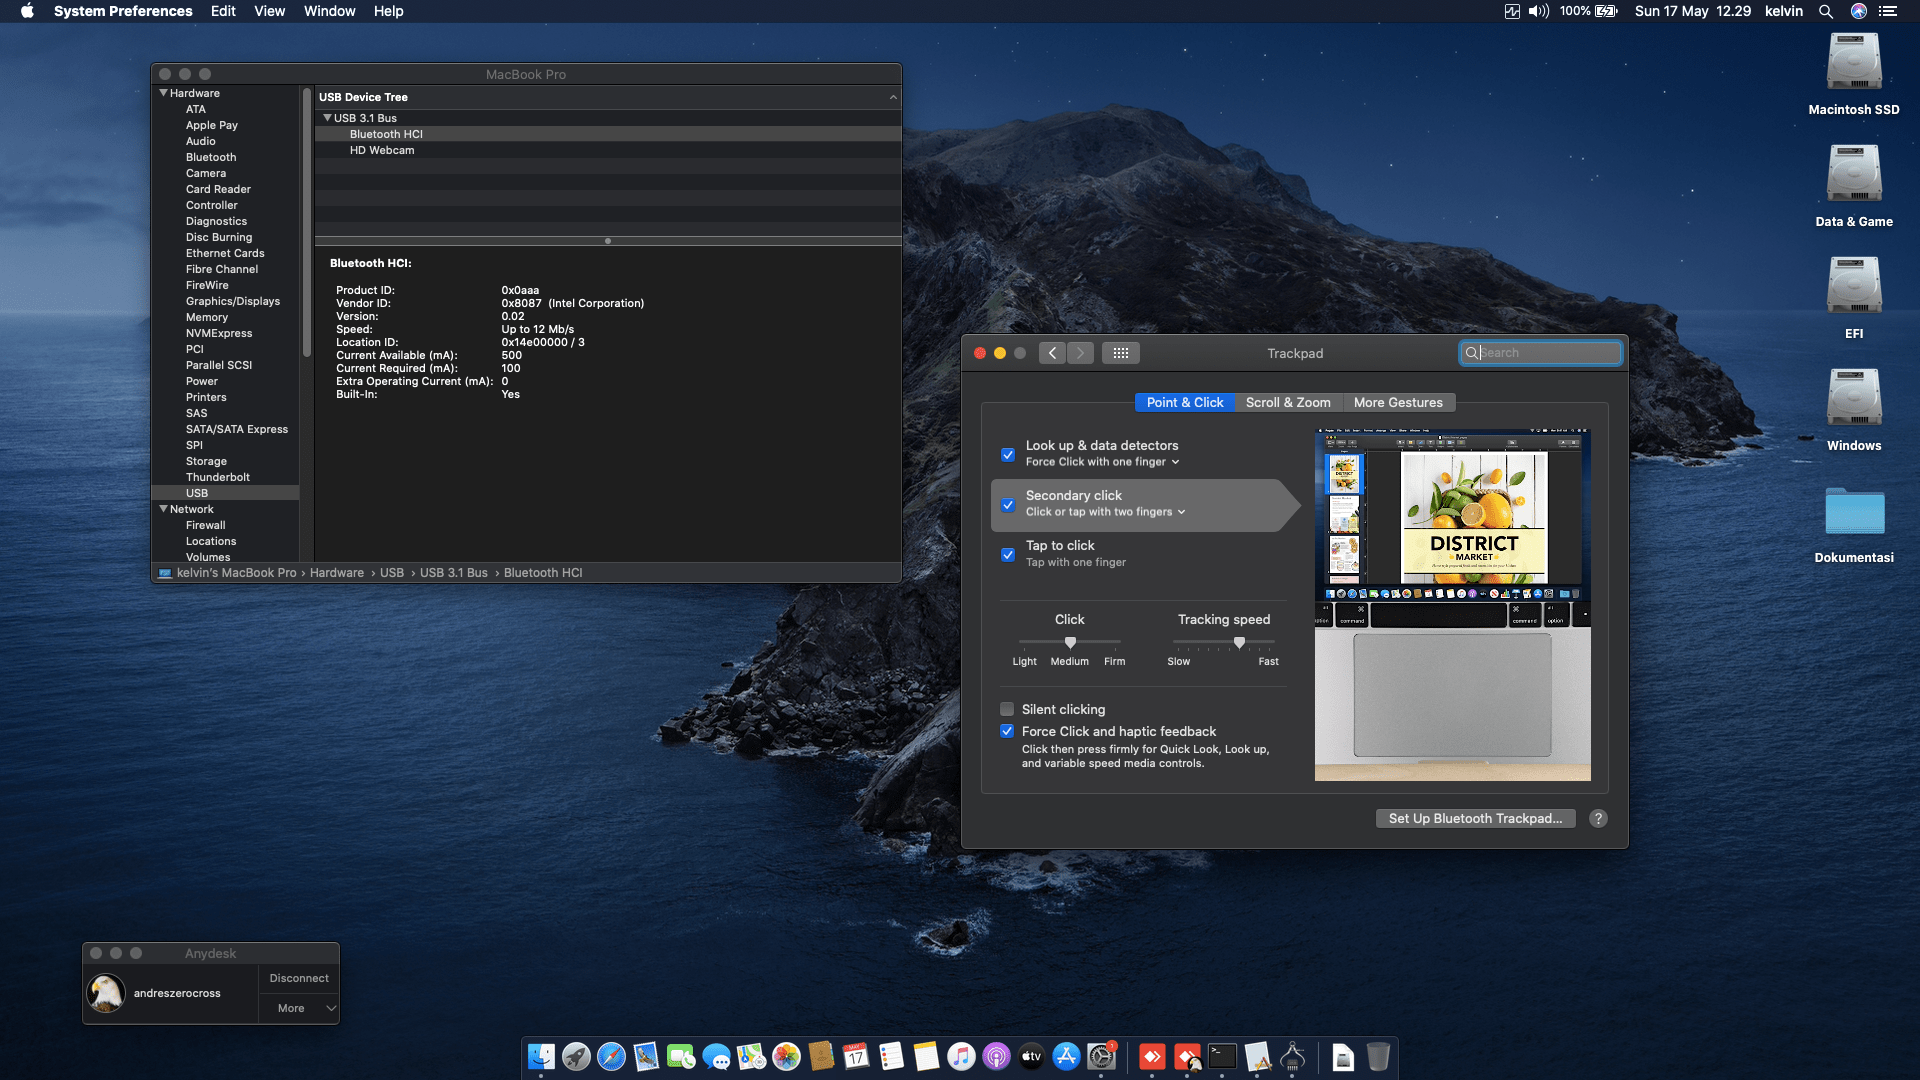The image size is (1920, 1080).
Task: Open Finder from the Dock
Action: [541, 1056]
